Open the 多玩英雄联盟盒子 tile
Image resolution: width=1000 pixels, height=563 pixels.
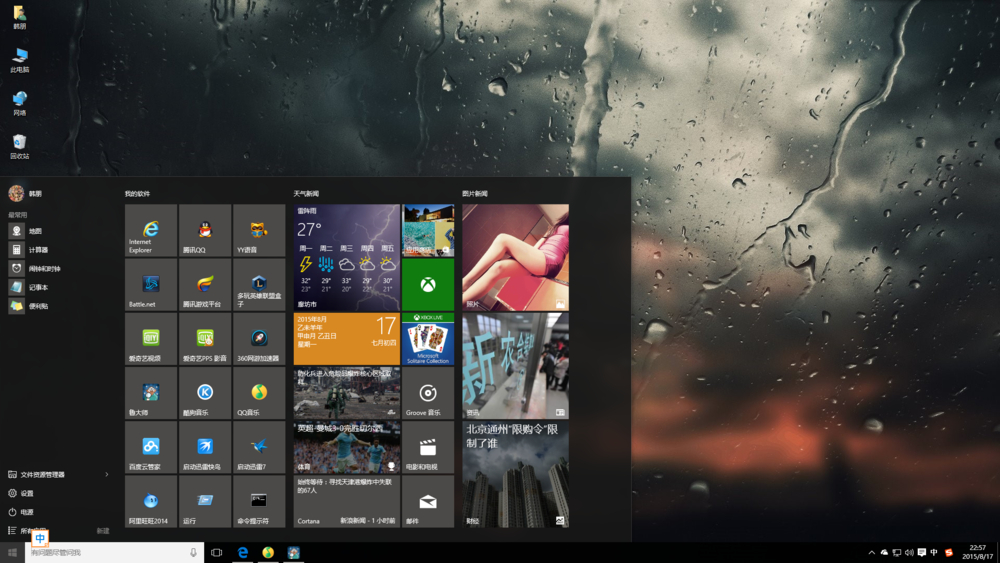[259, 284]
